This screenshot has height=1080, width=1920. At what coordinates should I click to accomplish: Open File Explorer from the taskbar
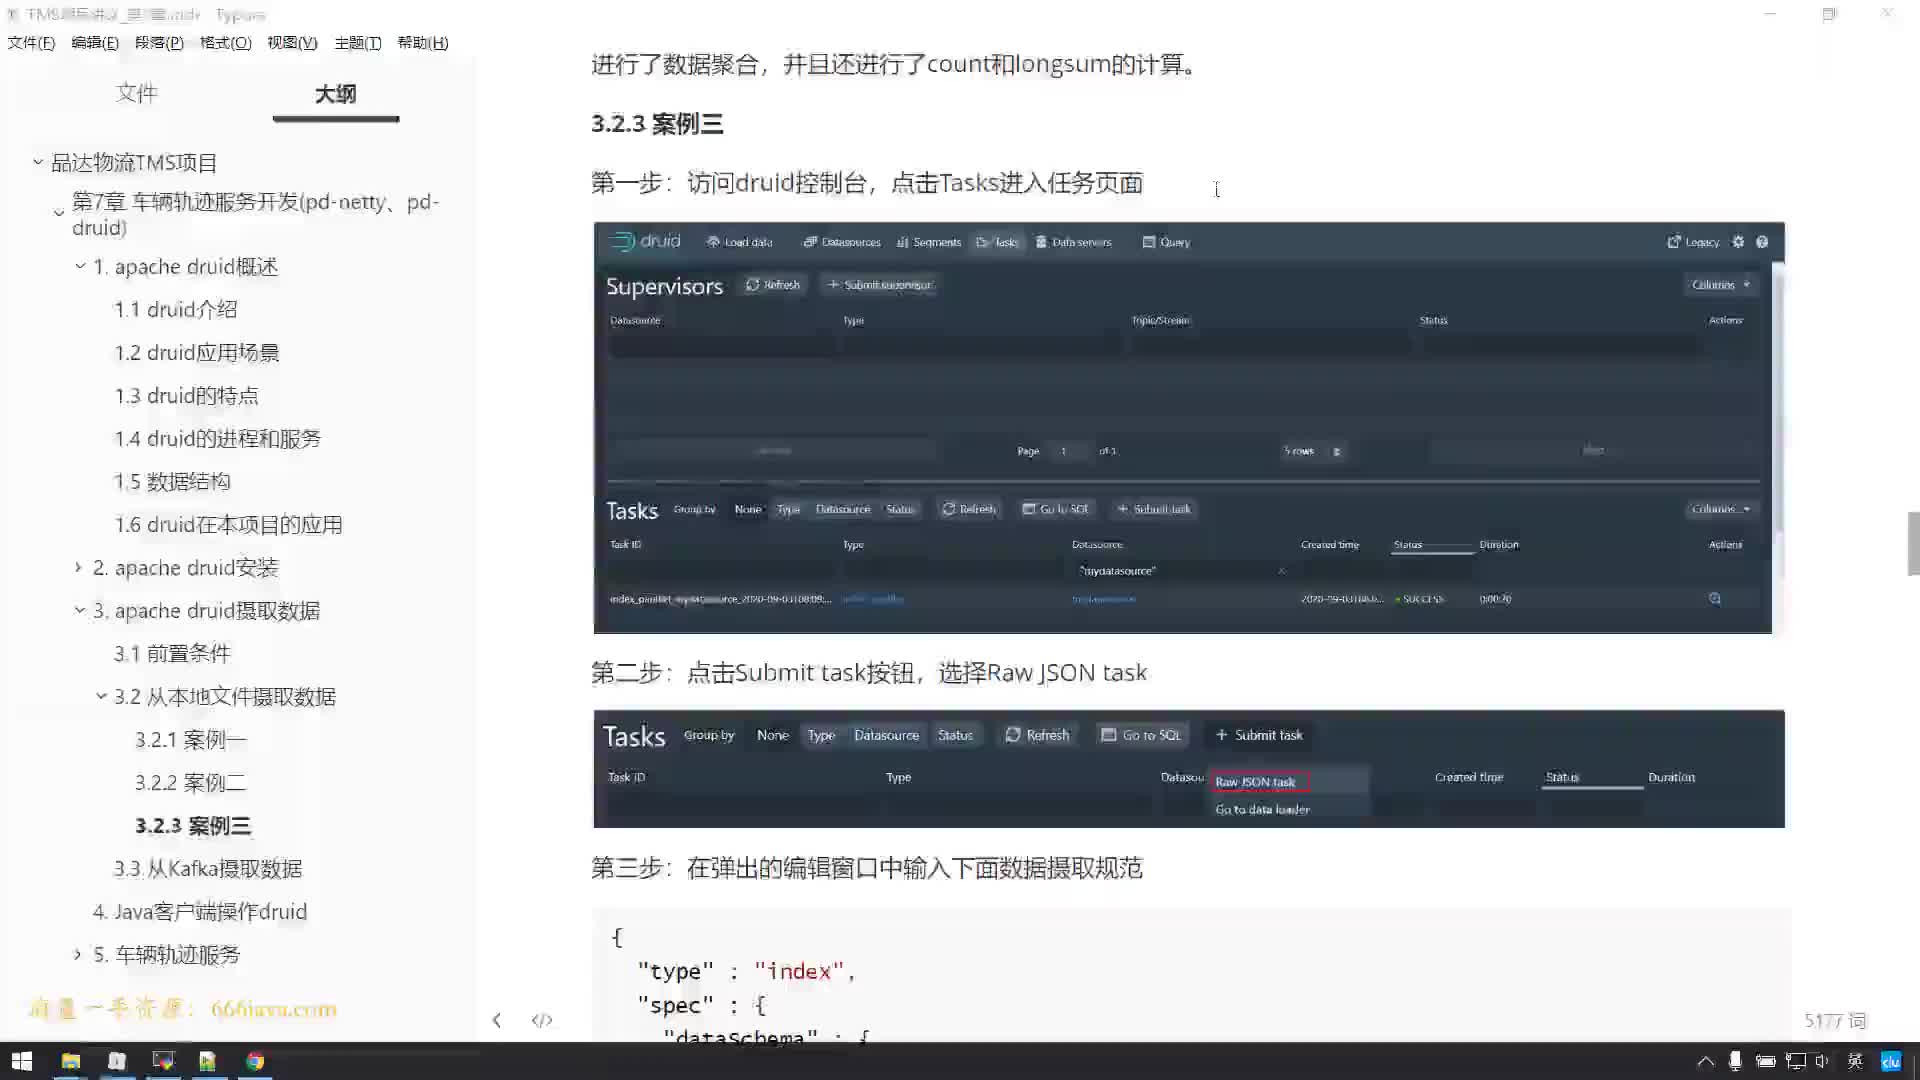(x=70, y=1061)
